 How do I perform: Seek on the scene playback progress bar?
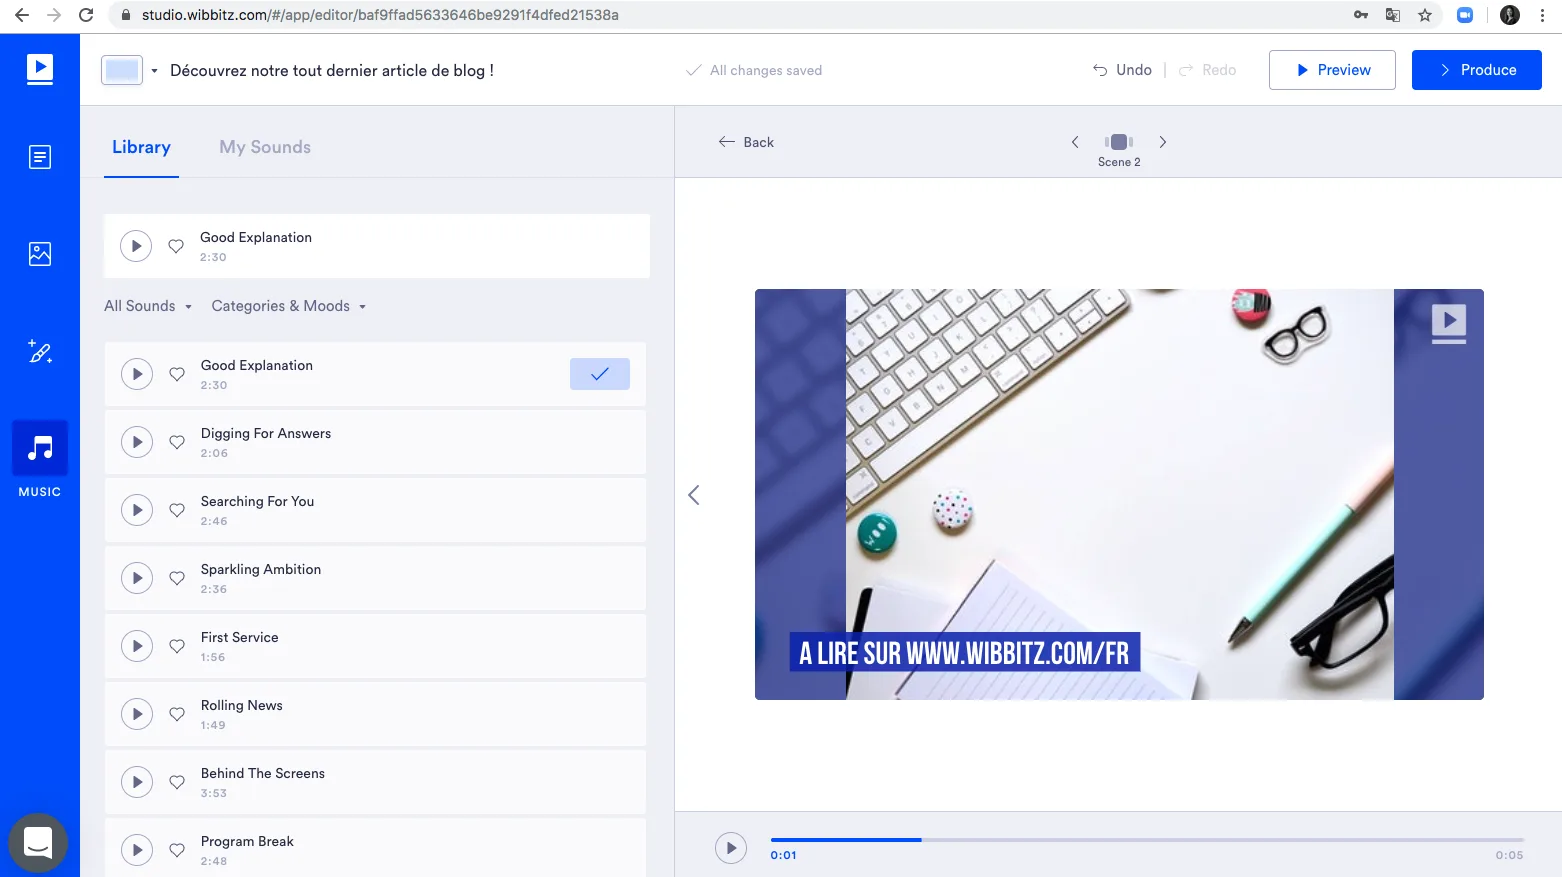(x=1147, y=840)
